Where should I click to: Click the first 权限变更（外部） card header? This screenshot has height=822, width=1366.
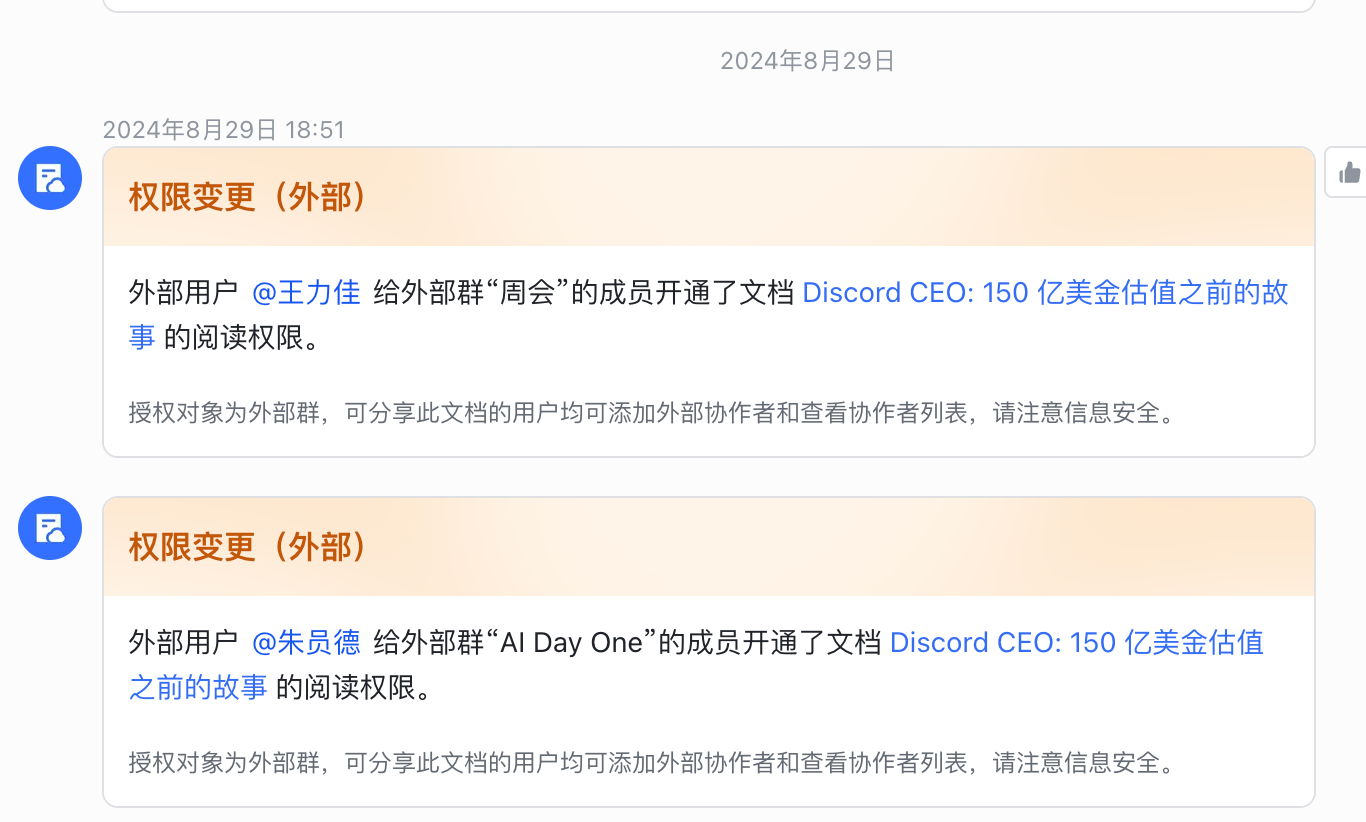pos(709,197)
